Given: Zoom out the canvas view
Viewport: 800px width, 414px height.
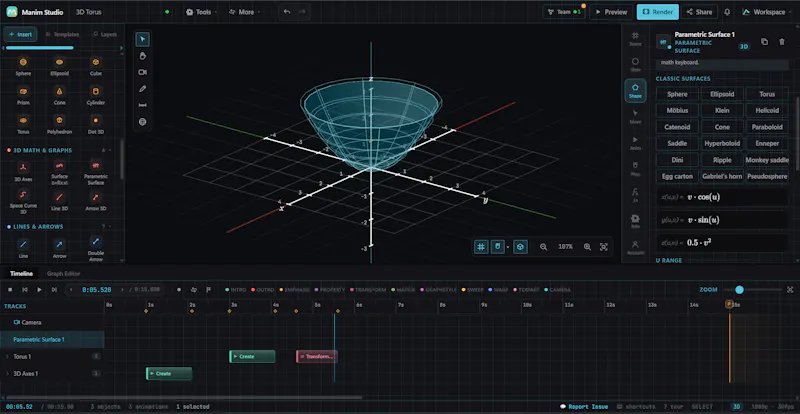Looking at the screenshot, I should point(543,247).
